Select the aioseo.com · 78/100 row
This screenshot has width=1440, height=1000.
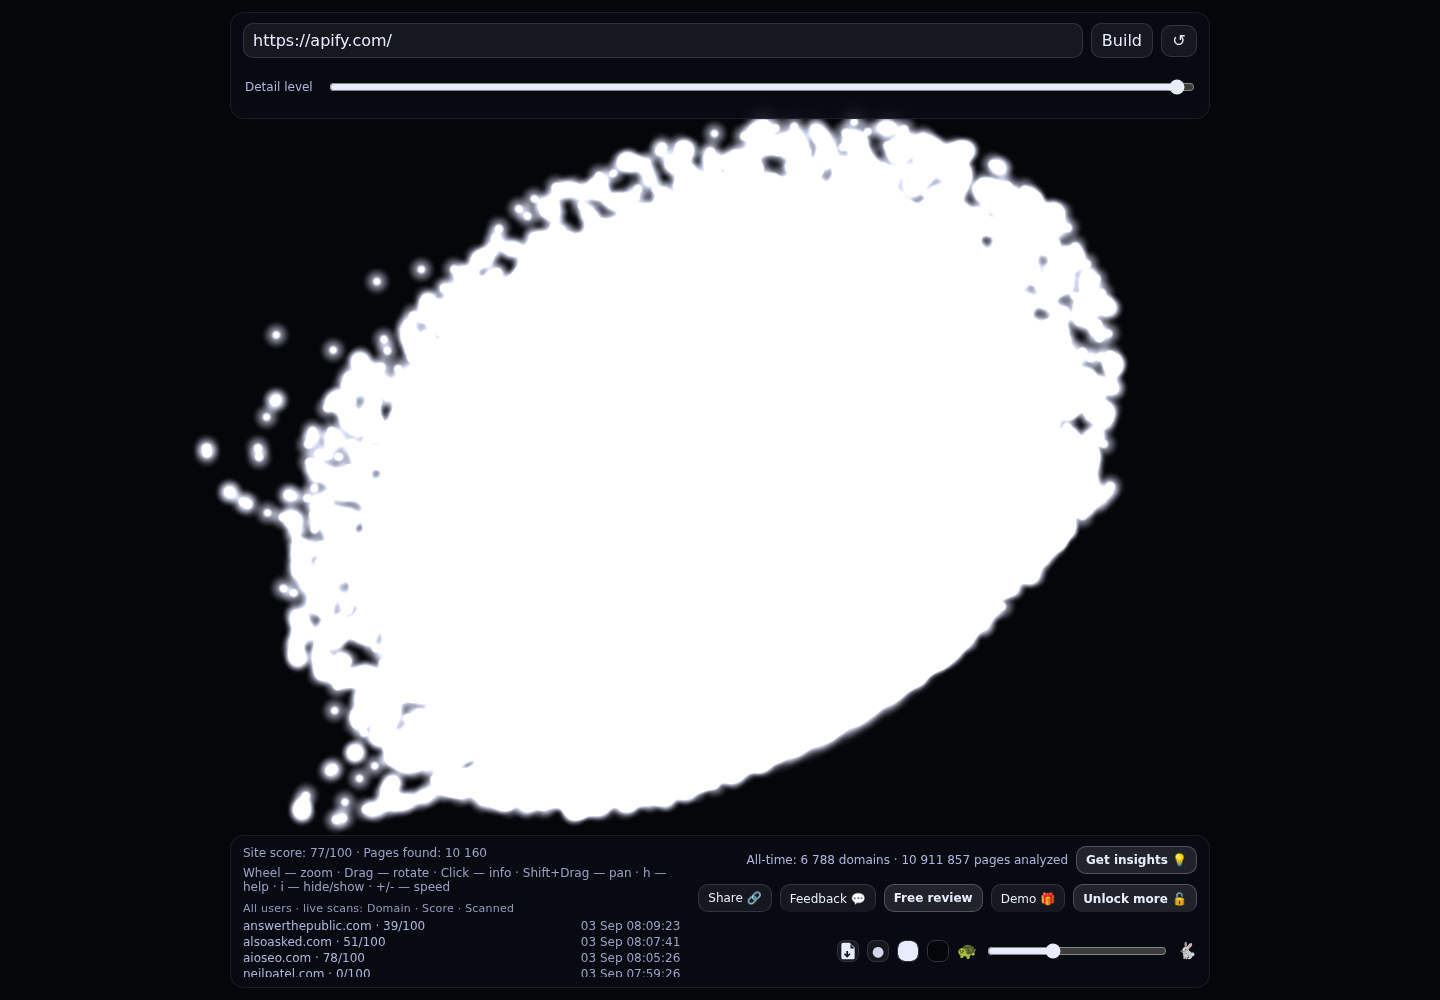coord(461,958)
